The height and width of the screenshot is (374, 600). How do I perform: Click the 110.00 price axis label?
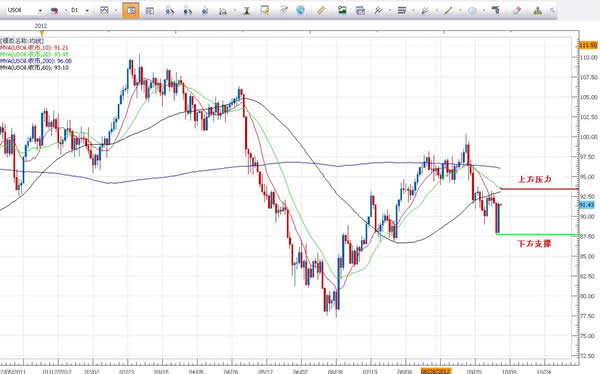tap(589, 57)
